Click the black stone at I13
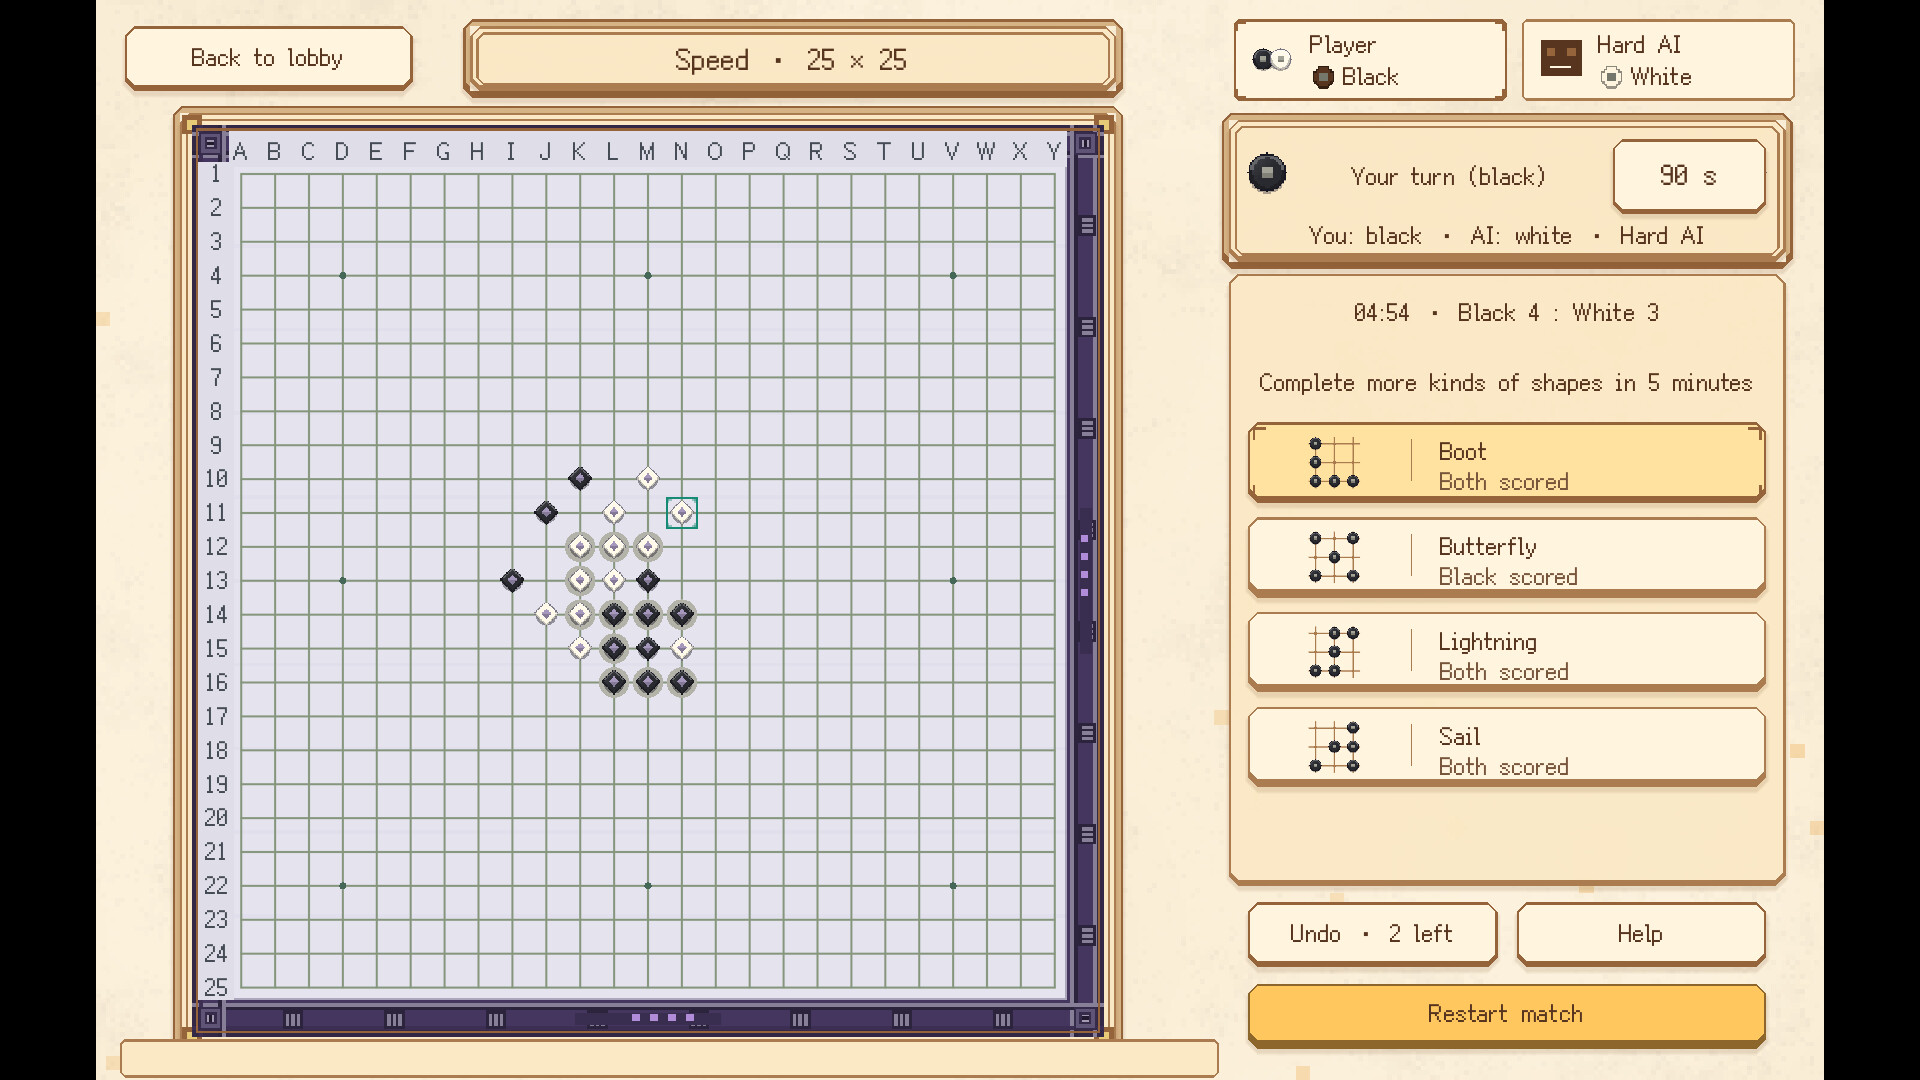Image resolution: width=1920 pixels, height=1080 pixels. [512, 581]
